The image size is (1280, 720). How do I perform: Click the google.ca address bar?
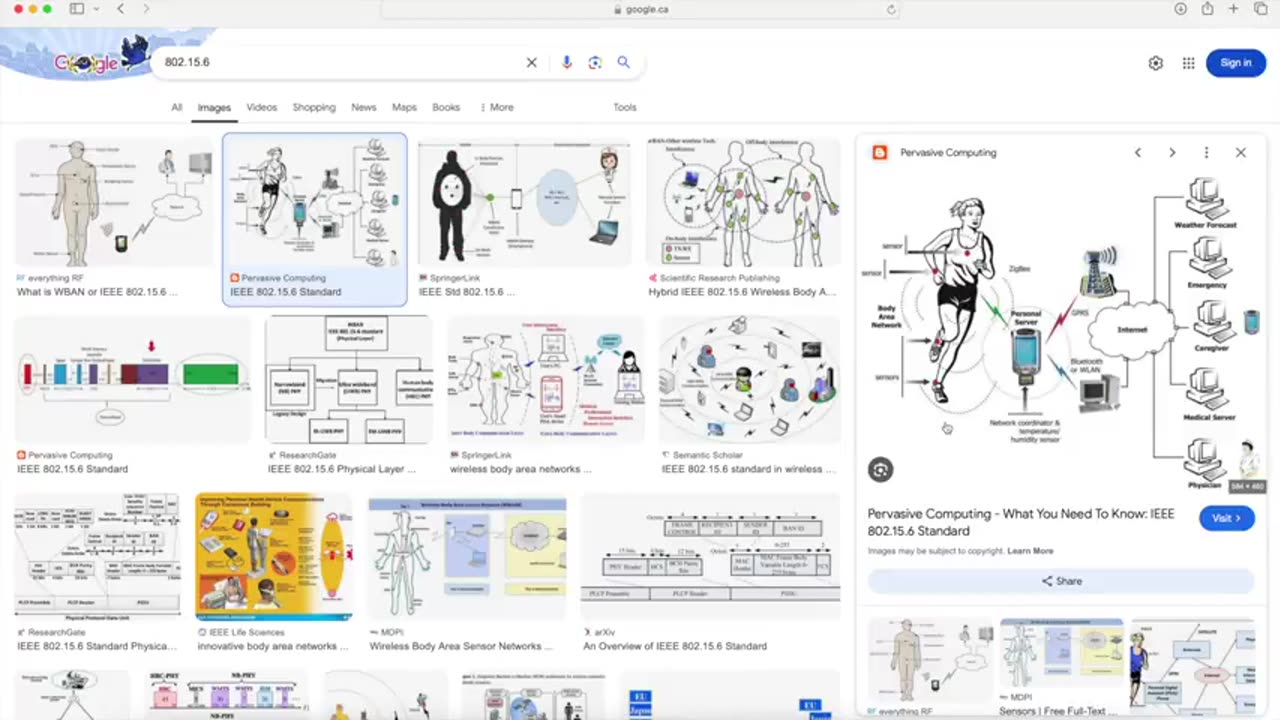click(640, 9)
